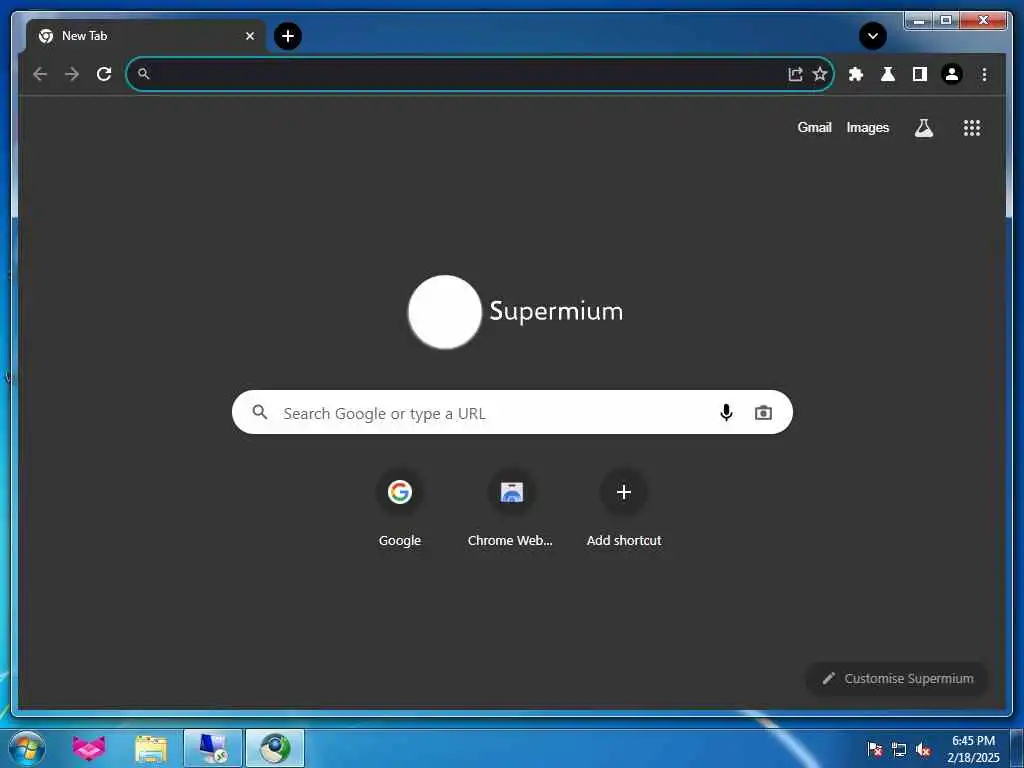Go back using the back arrow
This screenshot has height=768, width=1024.
(x=40, y=74)
